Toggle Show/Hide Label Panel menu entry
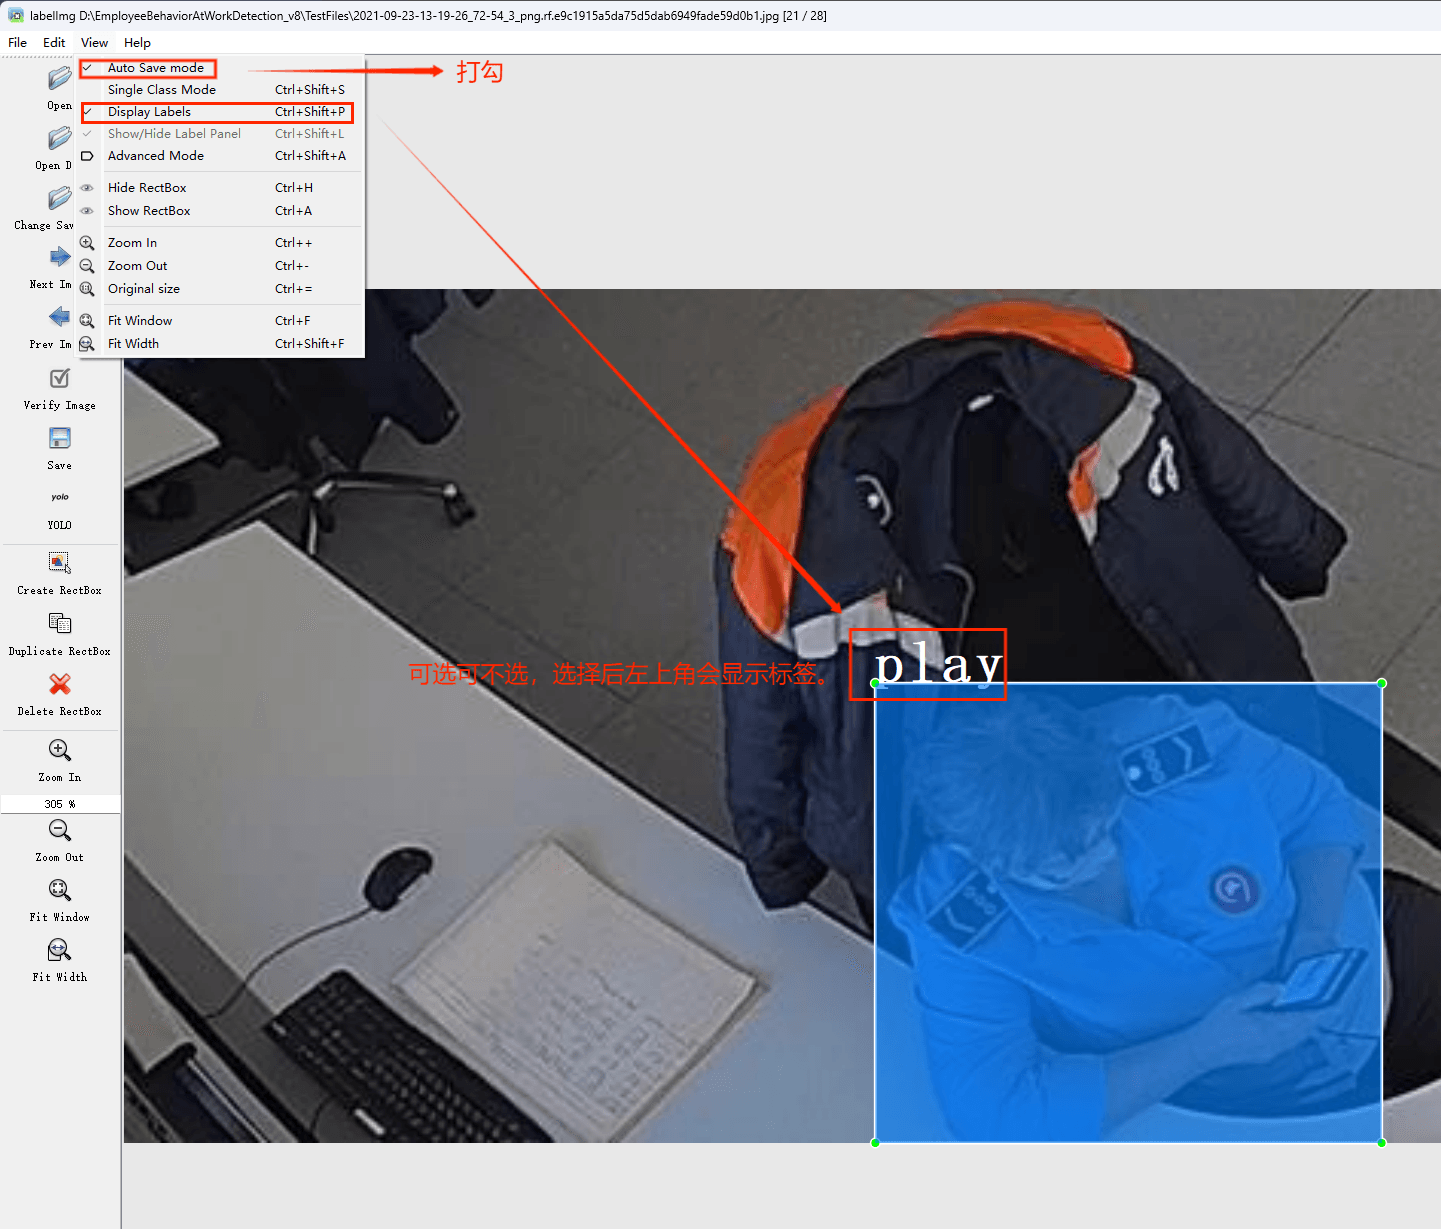This screenshot has width=1441, height=1229. (x=221, y=134)
